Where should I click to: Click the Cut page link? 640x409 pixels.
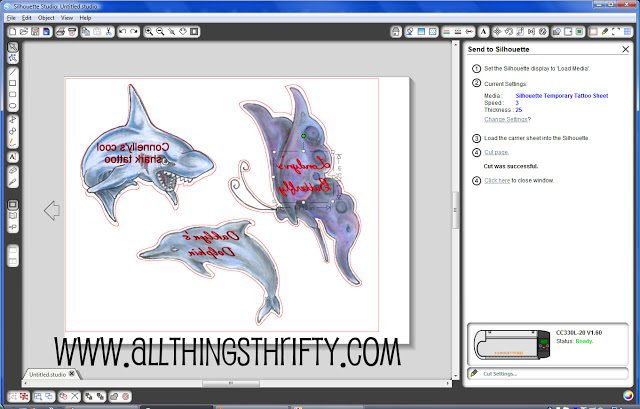(x=496, y=152)
